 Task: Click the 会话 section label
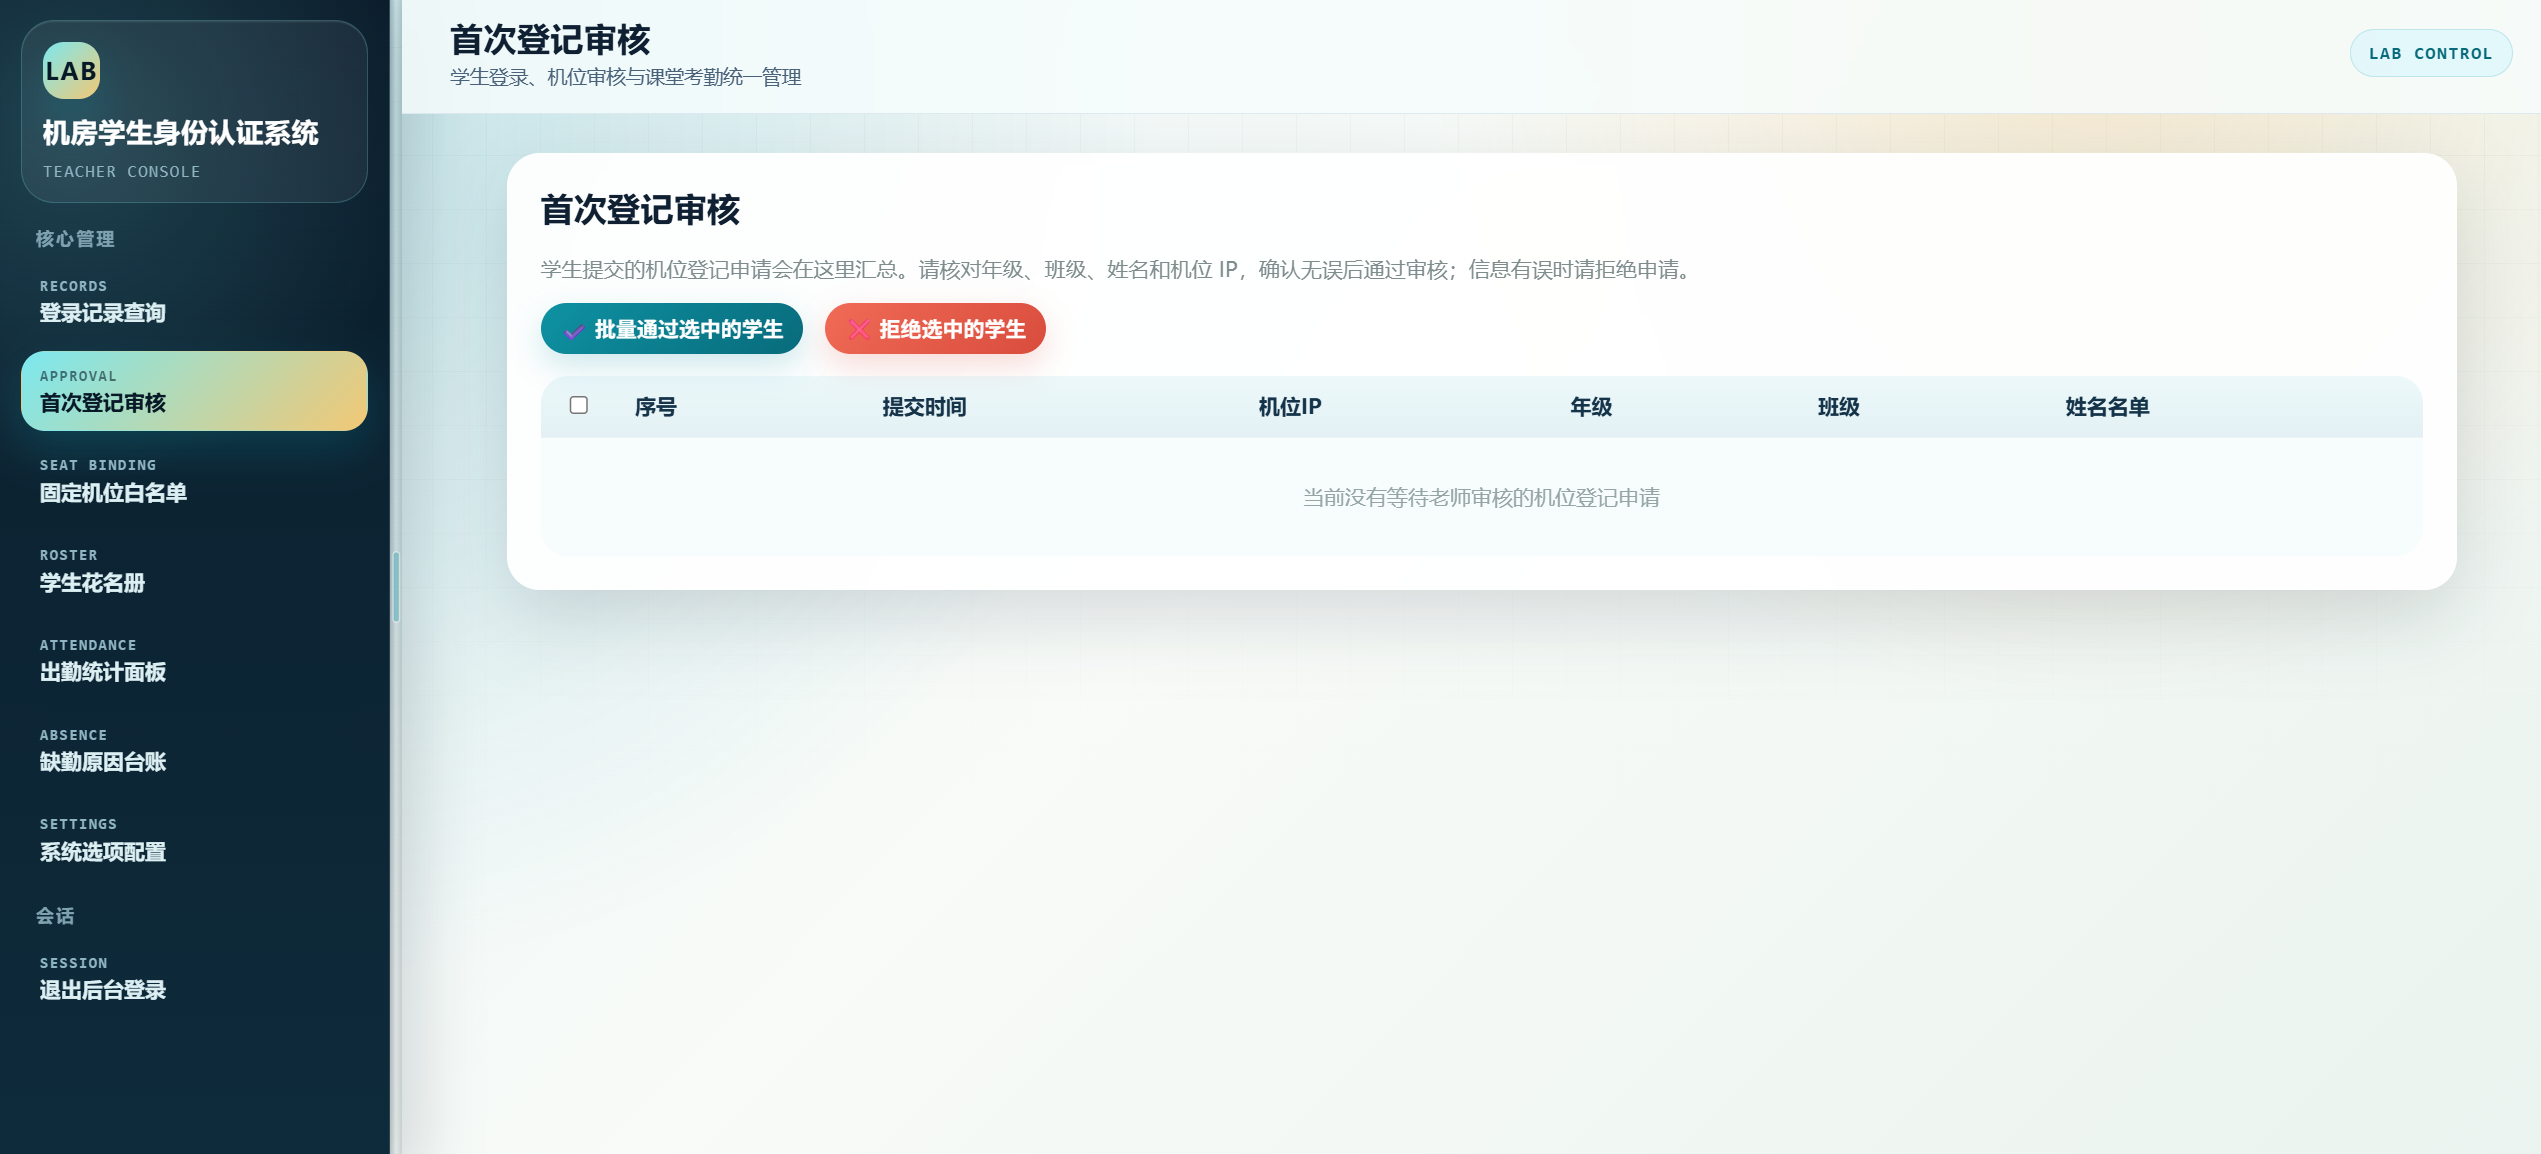click(55, 916)
